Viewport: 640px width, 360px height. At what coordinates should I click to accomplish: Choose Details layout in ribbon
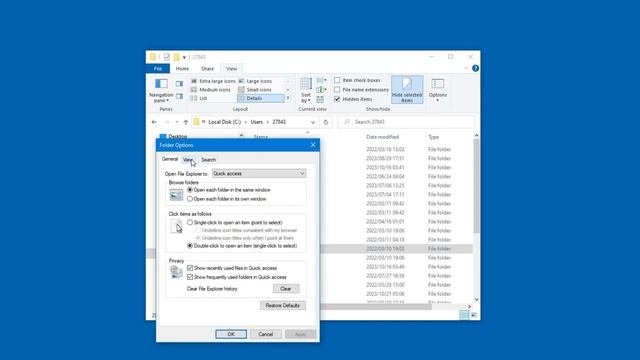260,98
